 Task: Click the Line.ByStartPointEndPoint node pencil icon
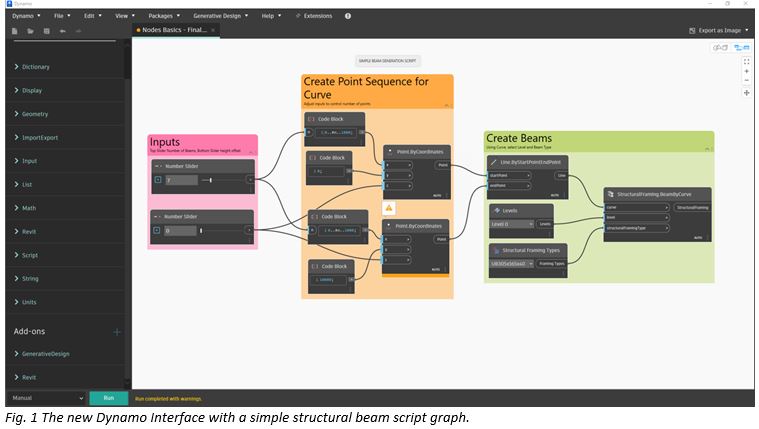coord(494,162)
